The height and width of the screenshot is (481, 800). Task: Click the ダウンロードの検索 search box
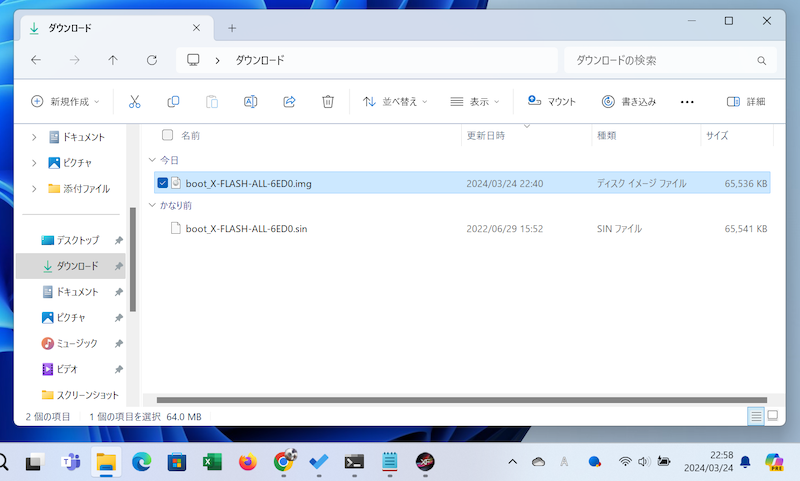click(667, 60)
